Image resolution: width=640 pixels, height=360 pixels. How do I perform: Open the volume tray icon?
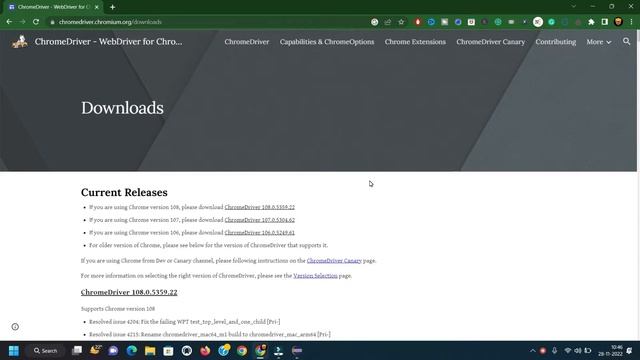578,351
